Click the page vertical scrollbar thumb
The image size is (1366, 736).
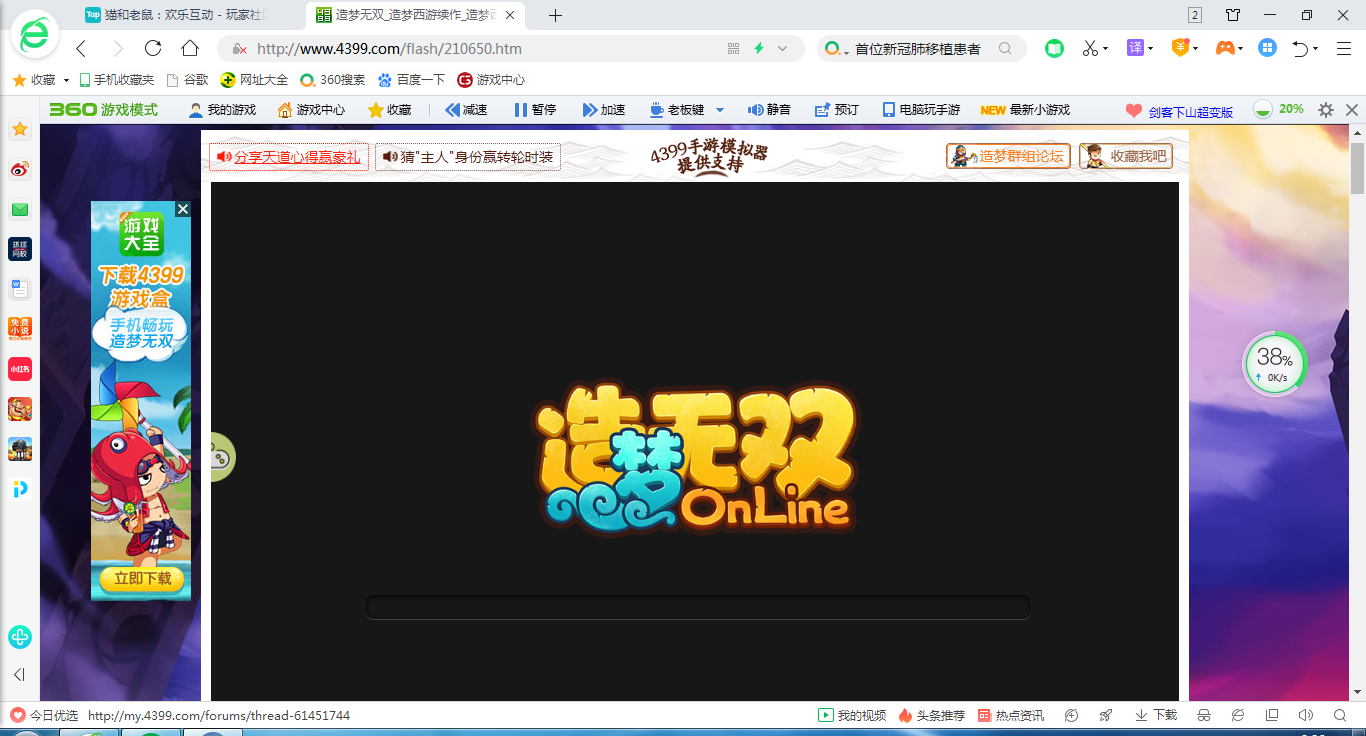click(1357, 168)
